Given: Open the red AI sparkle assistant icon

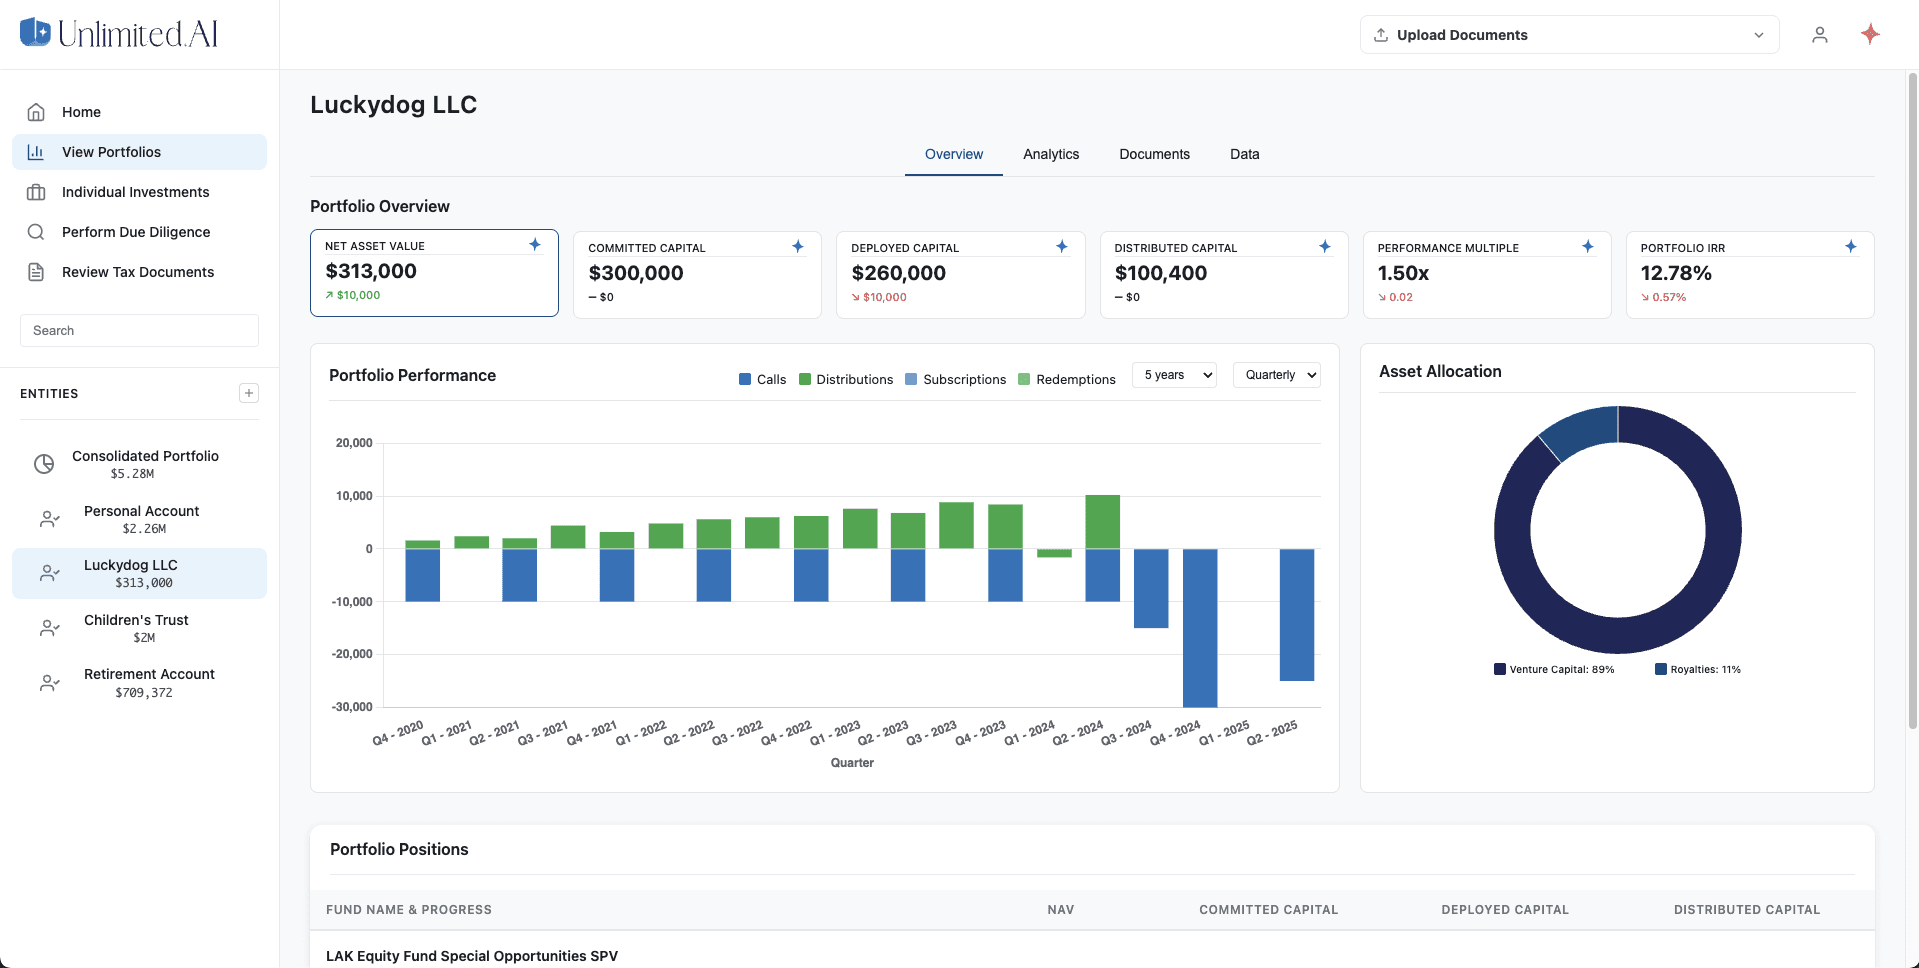Looking at the screenshot, I should [x=1870, y=34].
